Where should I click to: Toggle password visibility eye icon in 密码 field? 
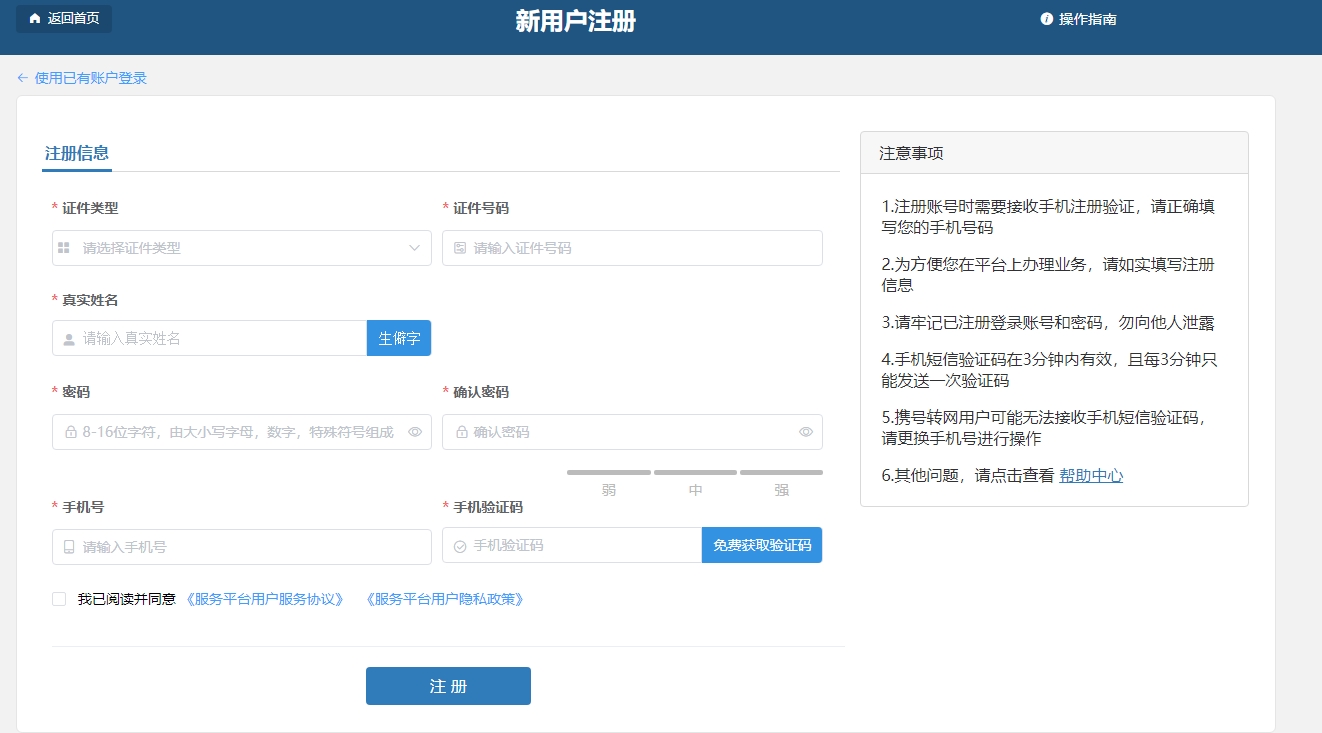pyautogui.click(x=415, y=431)
